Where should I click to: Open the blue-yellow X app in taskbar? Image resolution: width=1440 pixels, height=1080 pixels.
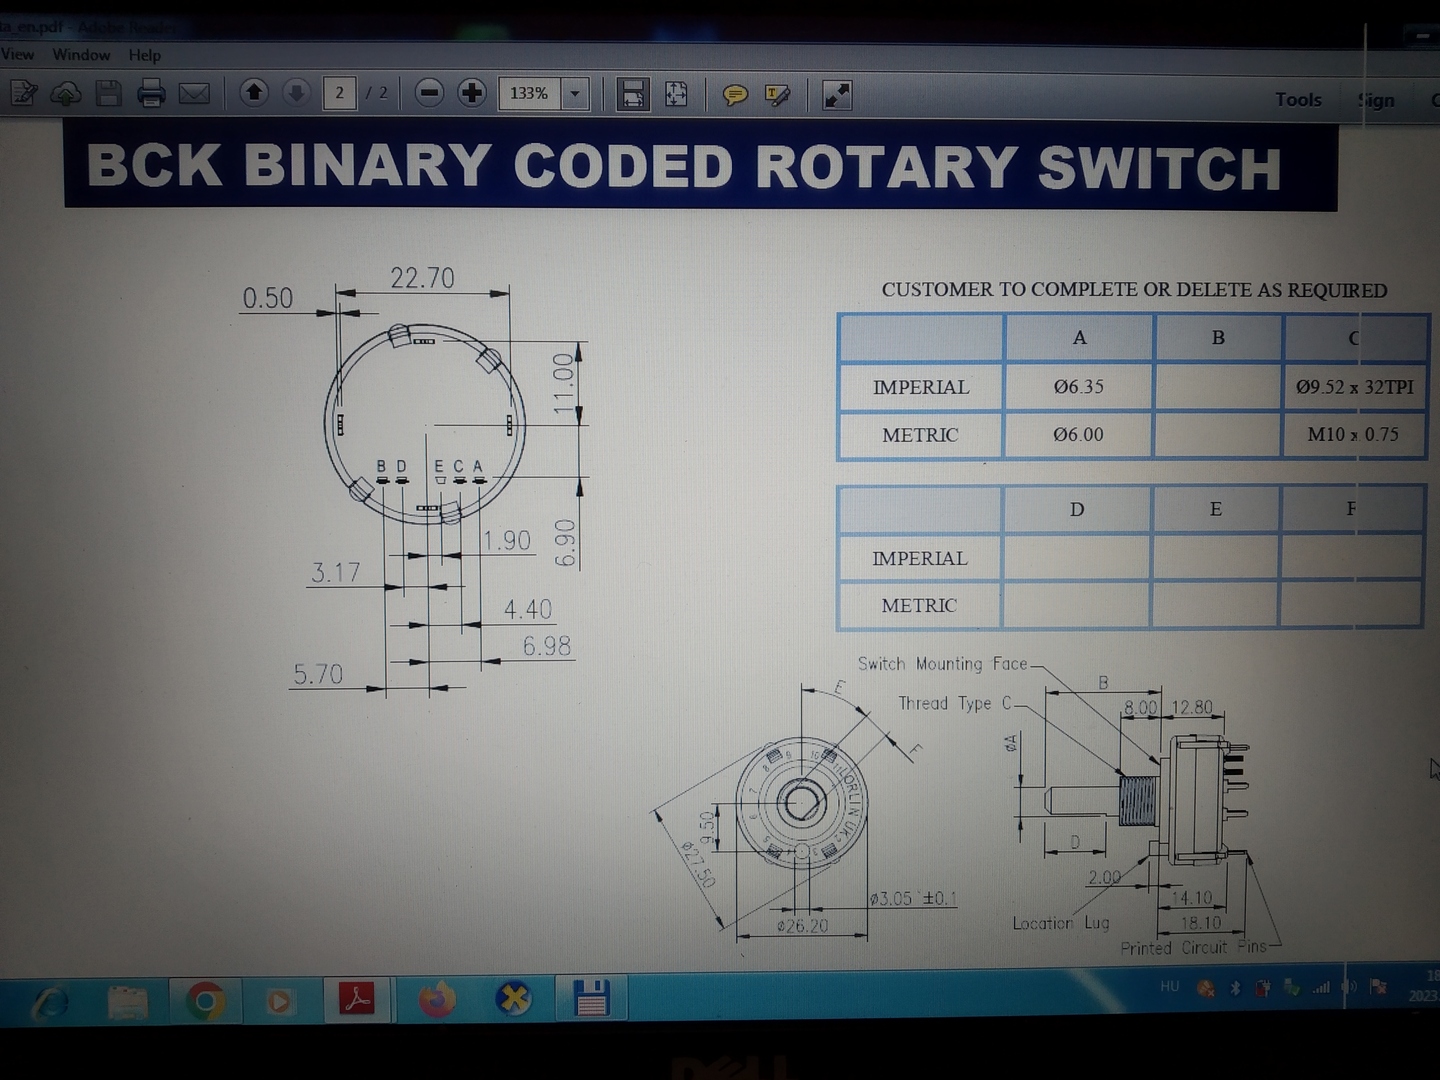513,998
